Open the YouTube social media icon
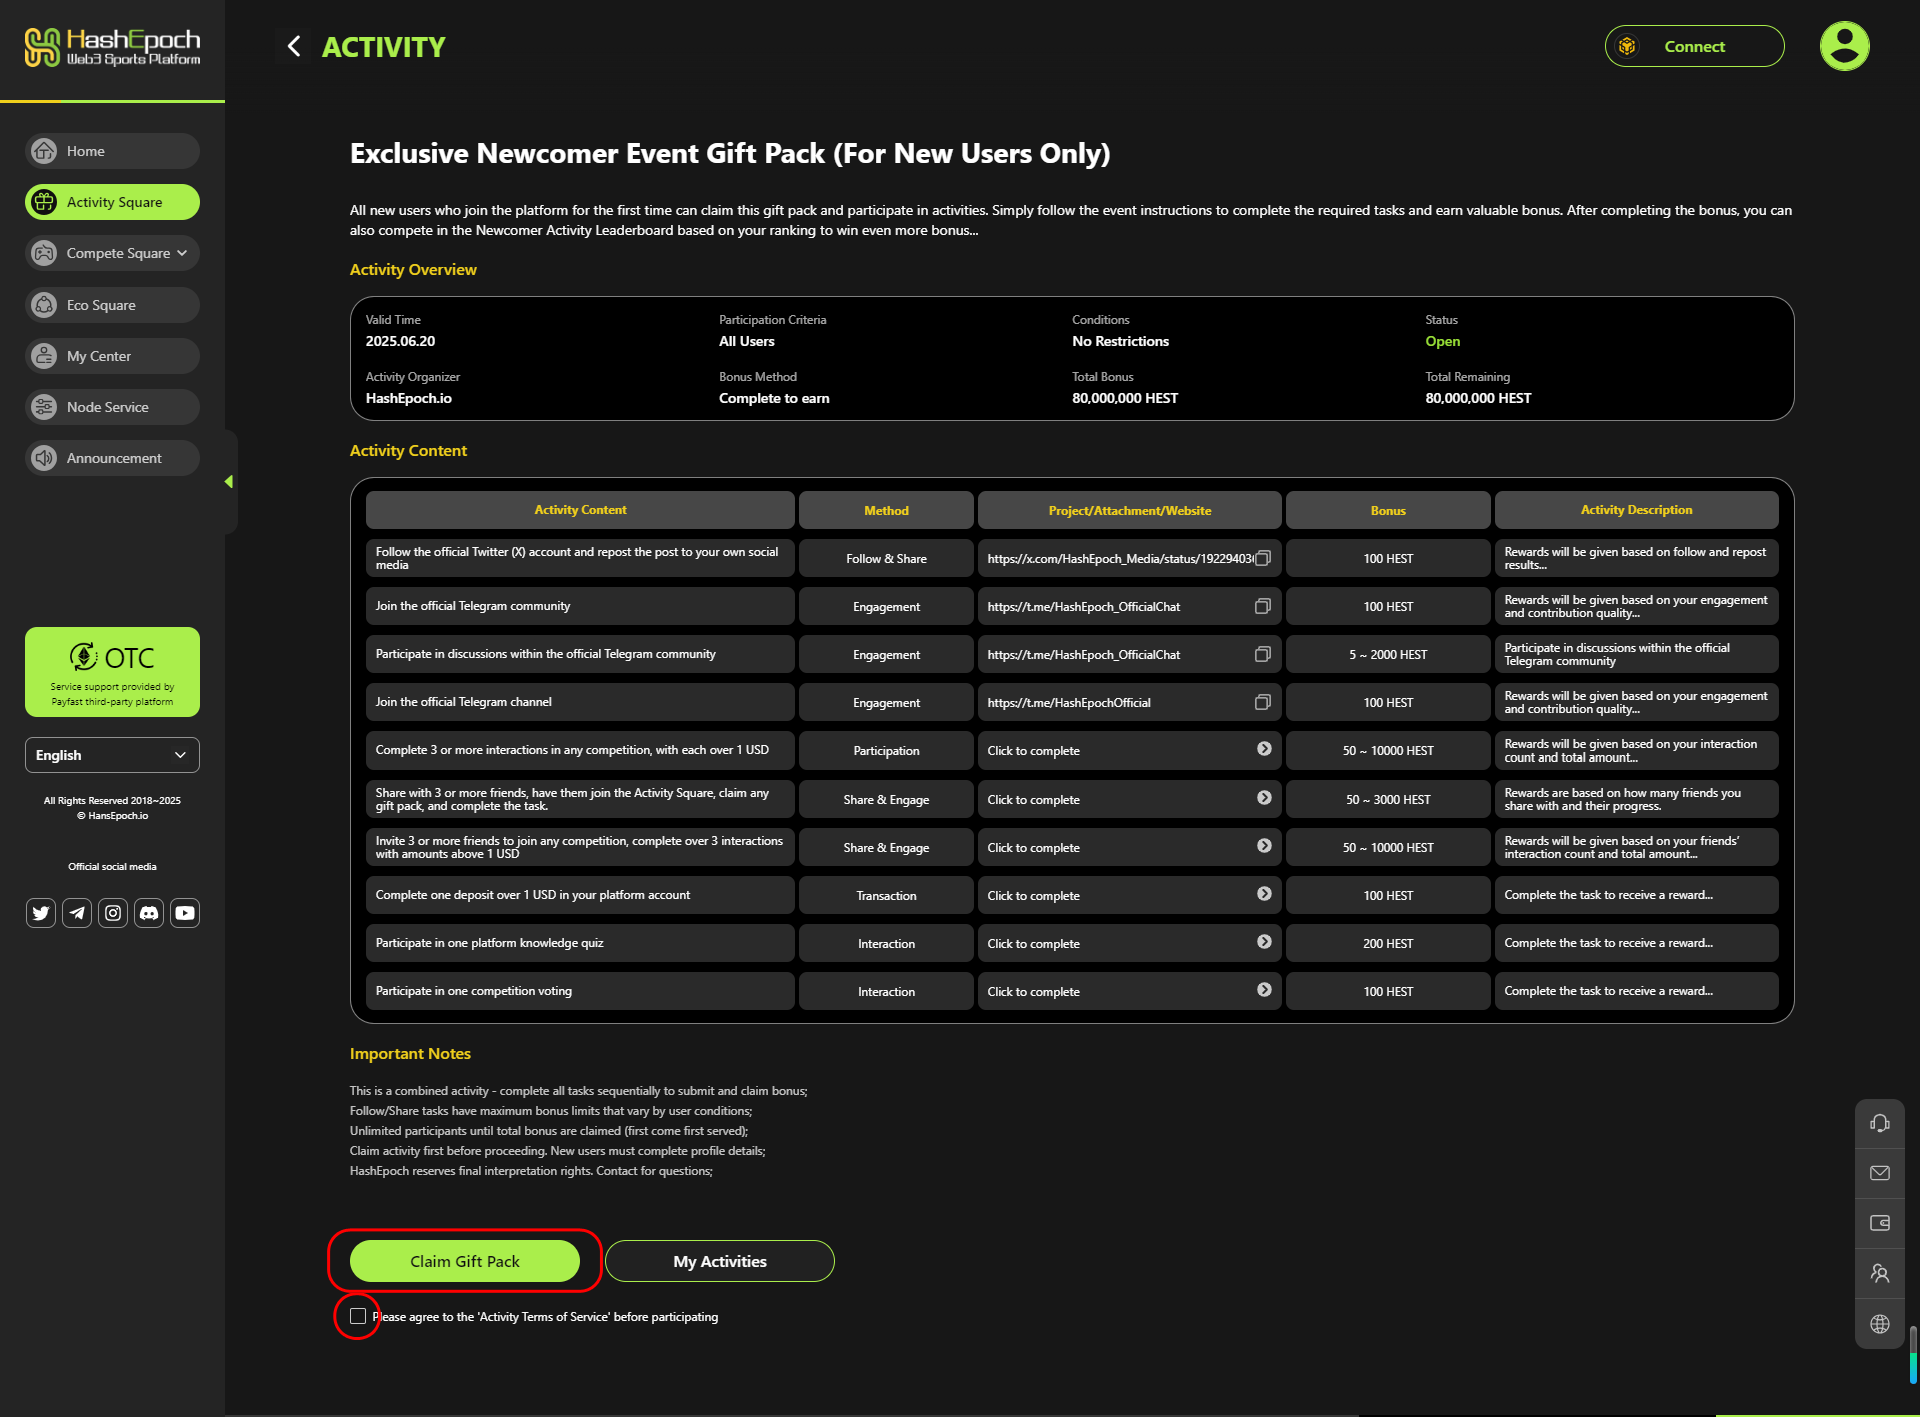 [x=185, y=913]
